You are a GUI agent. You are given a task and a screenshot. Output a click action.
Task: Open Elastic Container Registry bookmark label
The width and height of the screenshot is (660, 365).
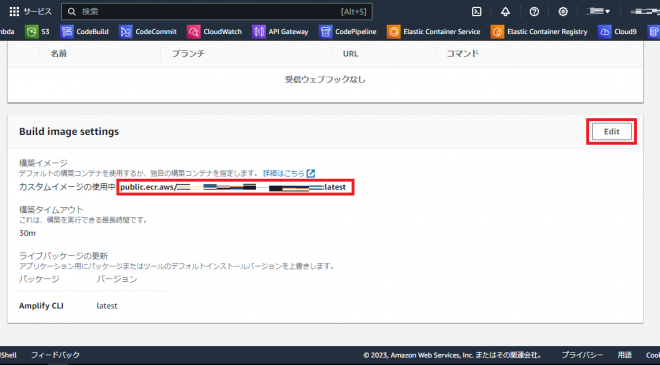click(547, 32)
